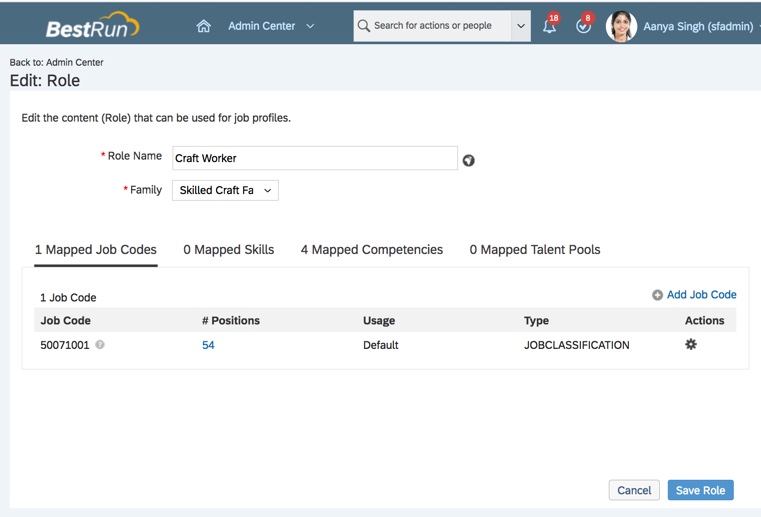
Task: Click the Add Job Code link
Action: coord(695,295)
